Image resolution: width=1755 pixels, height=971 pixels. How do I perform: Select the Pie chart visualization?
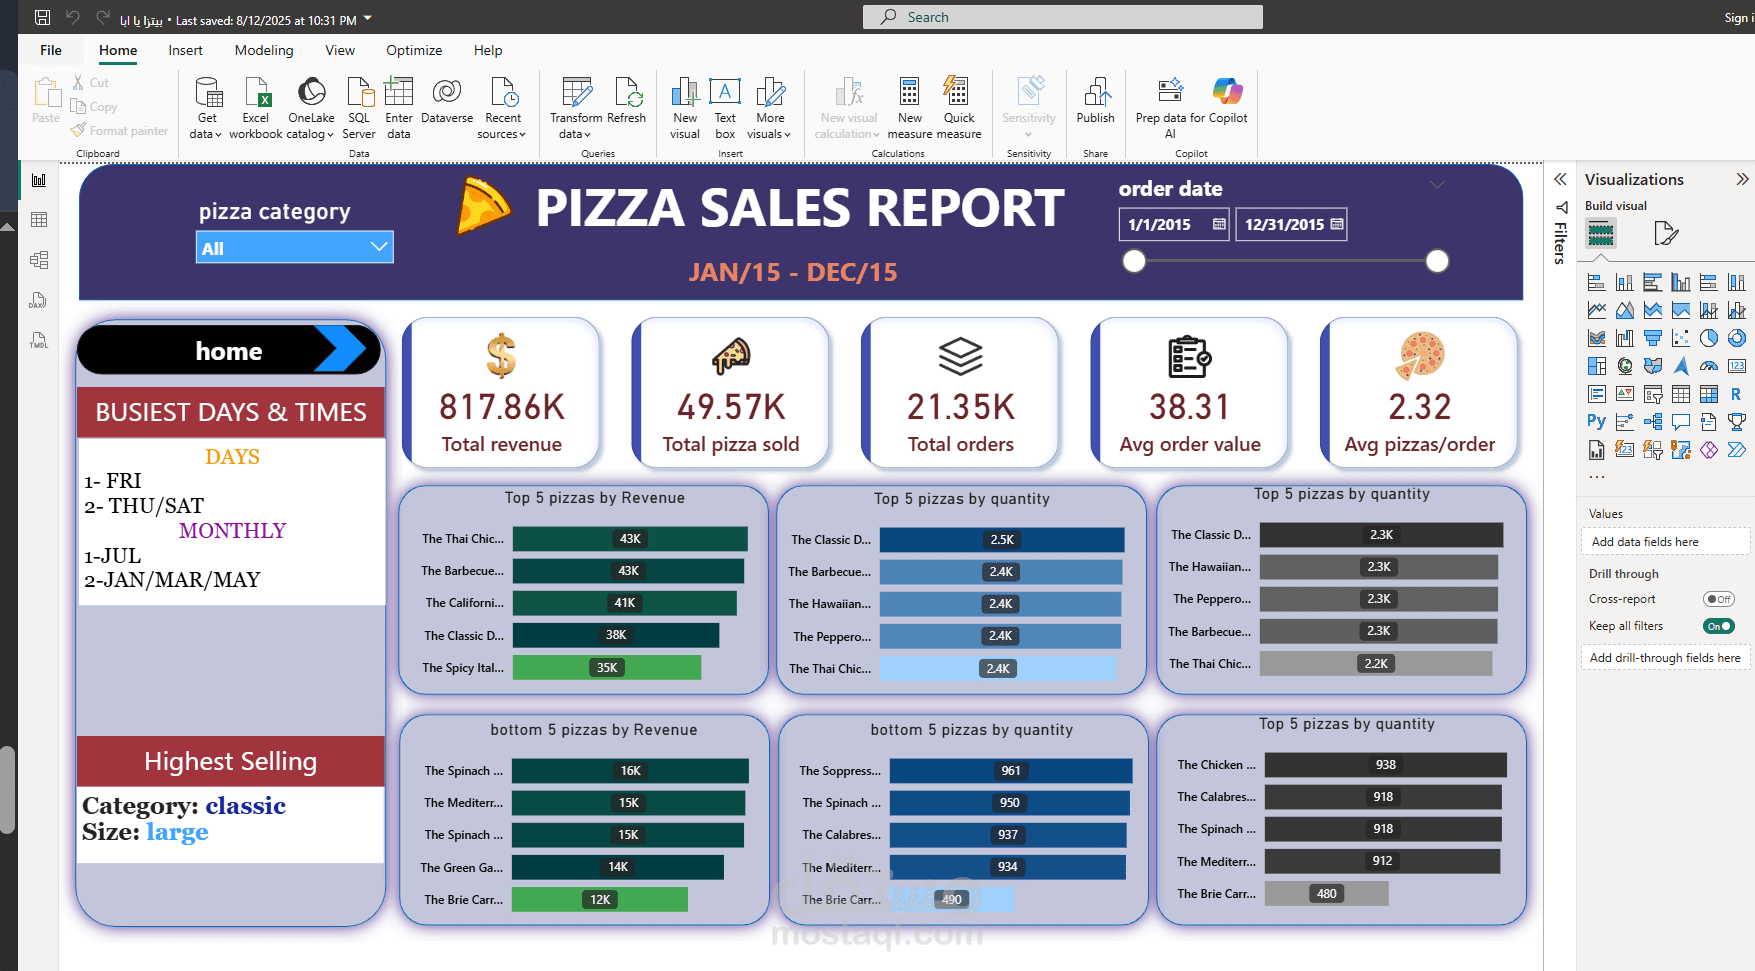pos(1709,338)
